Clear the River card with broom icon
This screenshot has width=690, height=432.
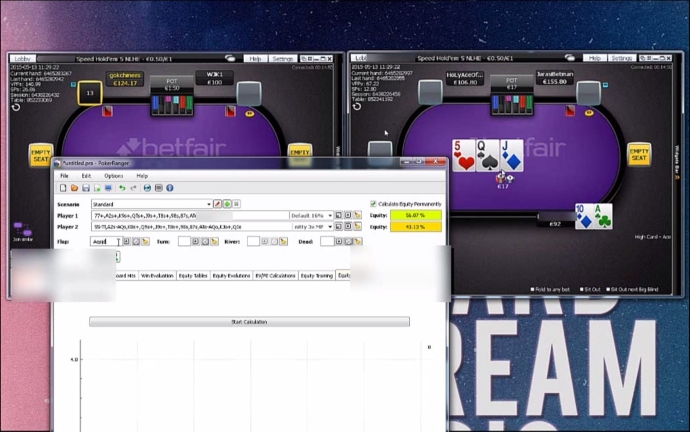pos(283,242)
